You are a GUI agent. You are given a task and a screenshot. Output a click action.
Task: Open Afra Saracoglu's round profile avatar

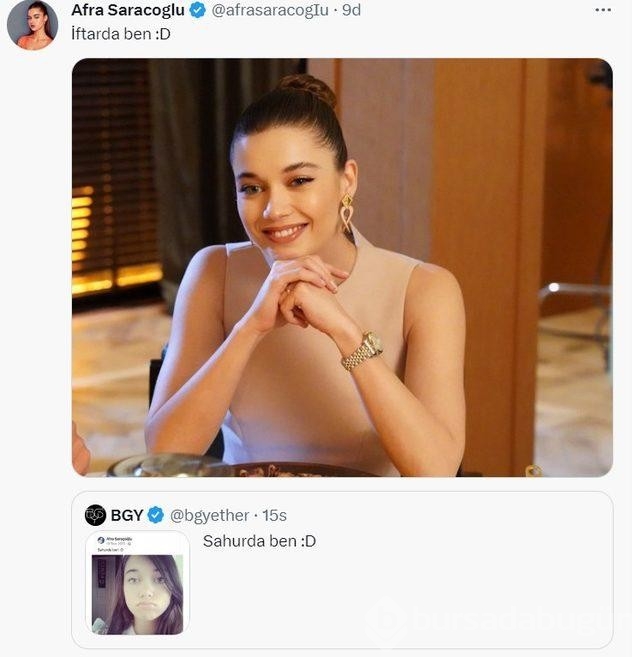click(33, 25)
